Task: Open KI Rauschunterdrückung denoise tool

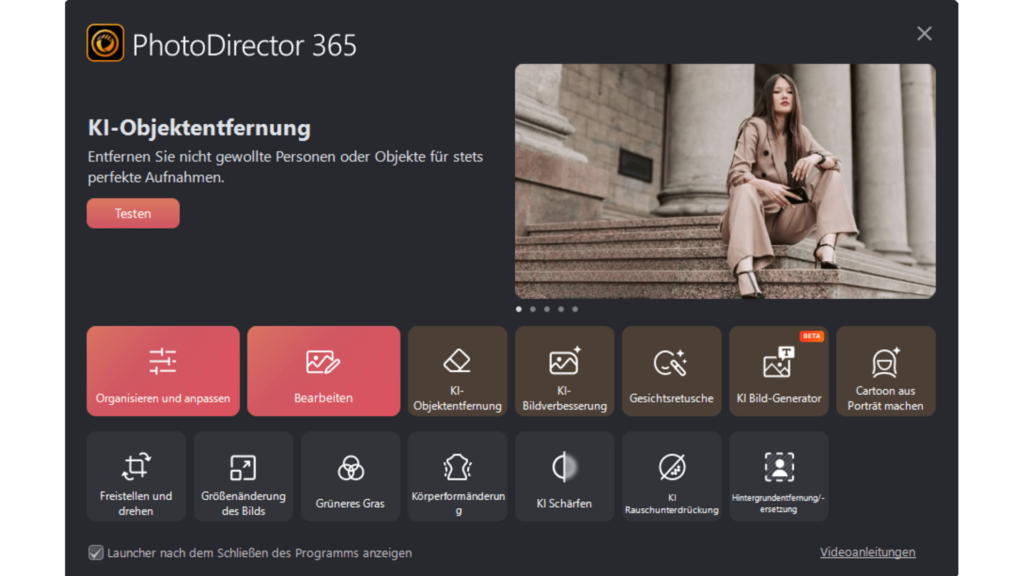Action: pos(671,476)
